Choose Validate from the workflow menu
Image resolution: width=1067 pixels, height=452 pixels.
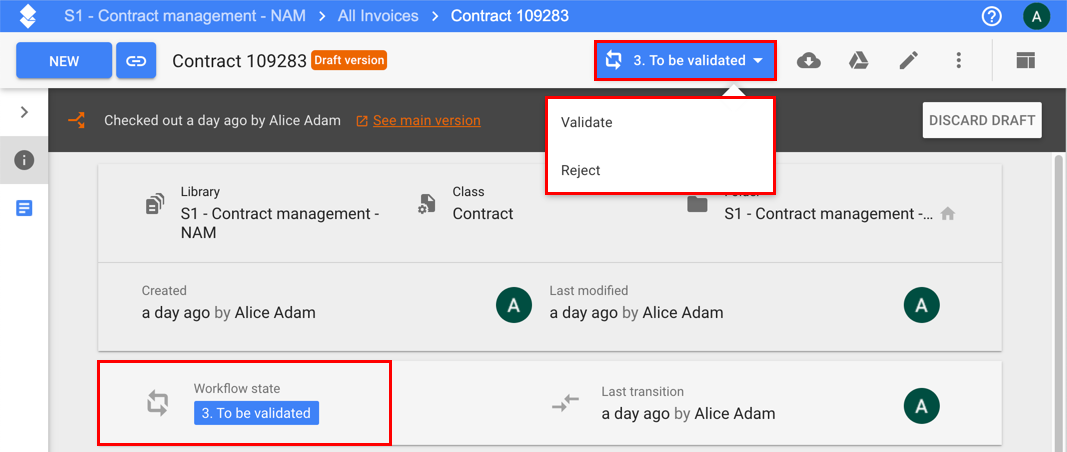click(x=587, y=122)
